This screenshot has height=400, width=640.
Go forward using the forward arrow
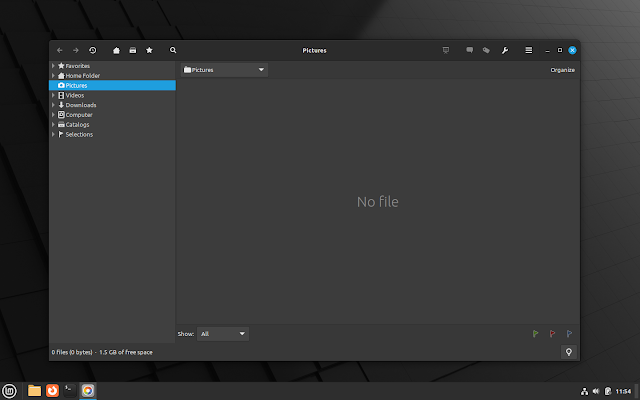click(x=76, y=50)
